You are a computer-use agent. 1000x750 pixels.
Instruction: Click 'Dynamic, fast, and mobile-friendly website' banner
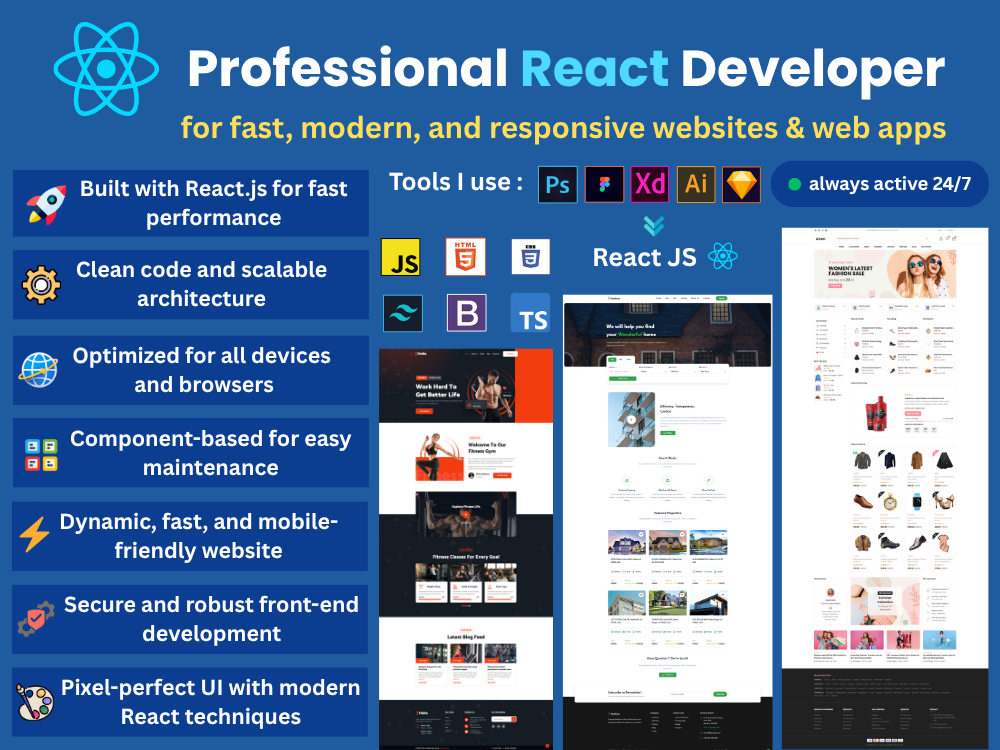click(x=191, y=536)
